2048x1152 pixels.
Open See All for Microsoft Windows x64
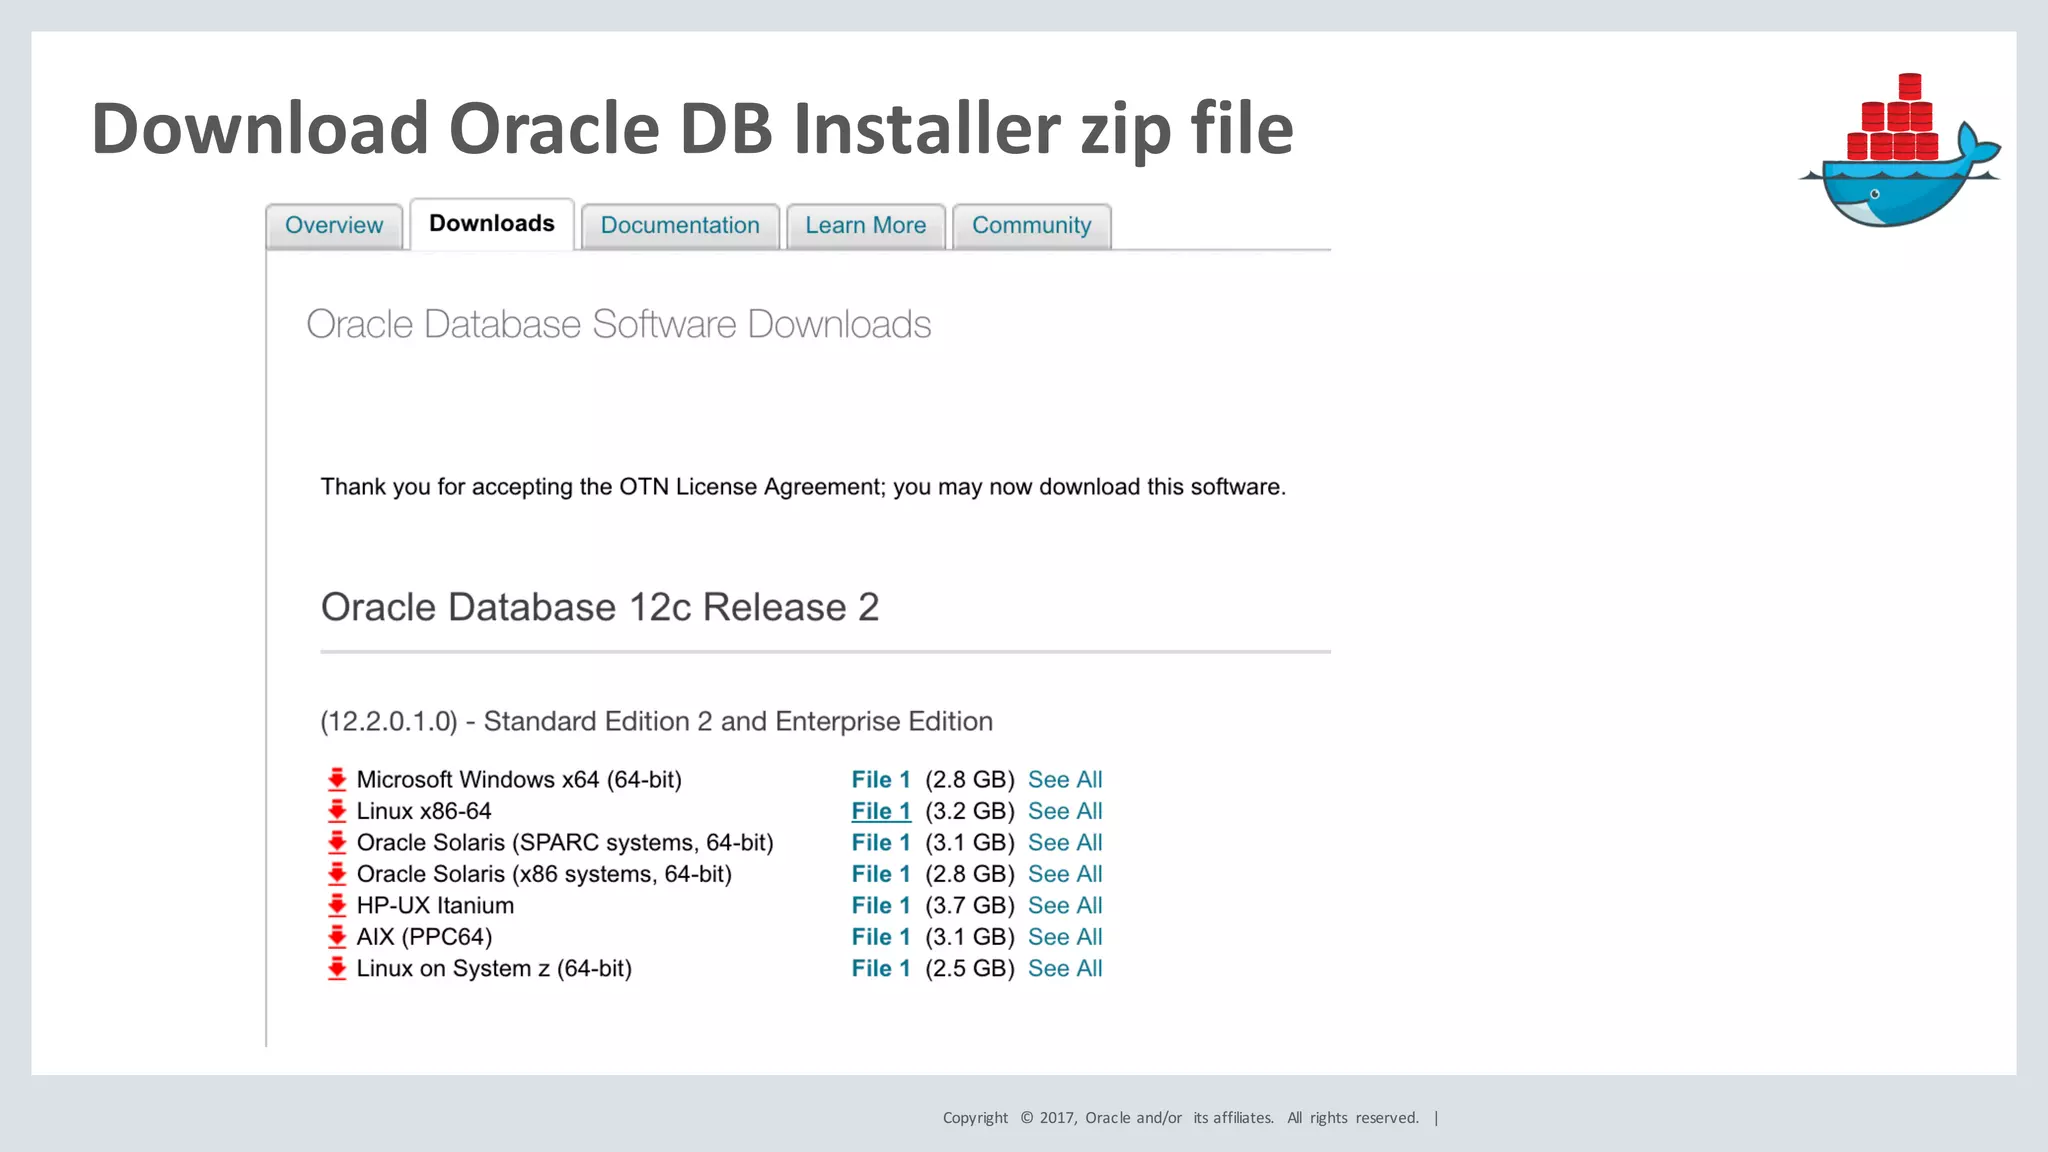[x=1065, y=780]
